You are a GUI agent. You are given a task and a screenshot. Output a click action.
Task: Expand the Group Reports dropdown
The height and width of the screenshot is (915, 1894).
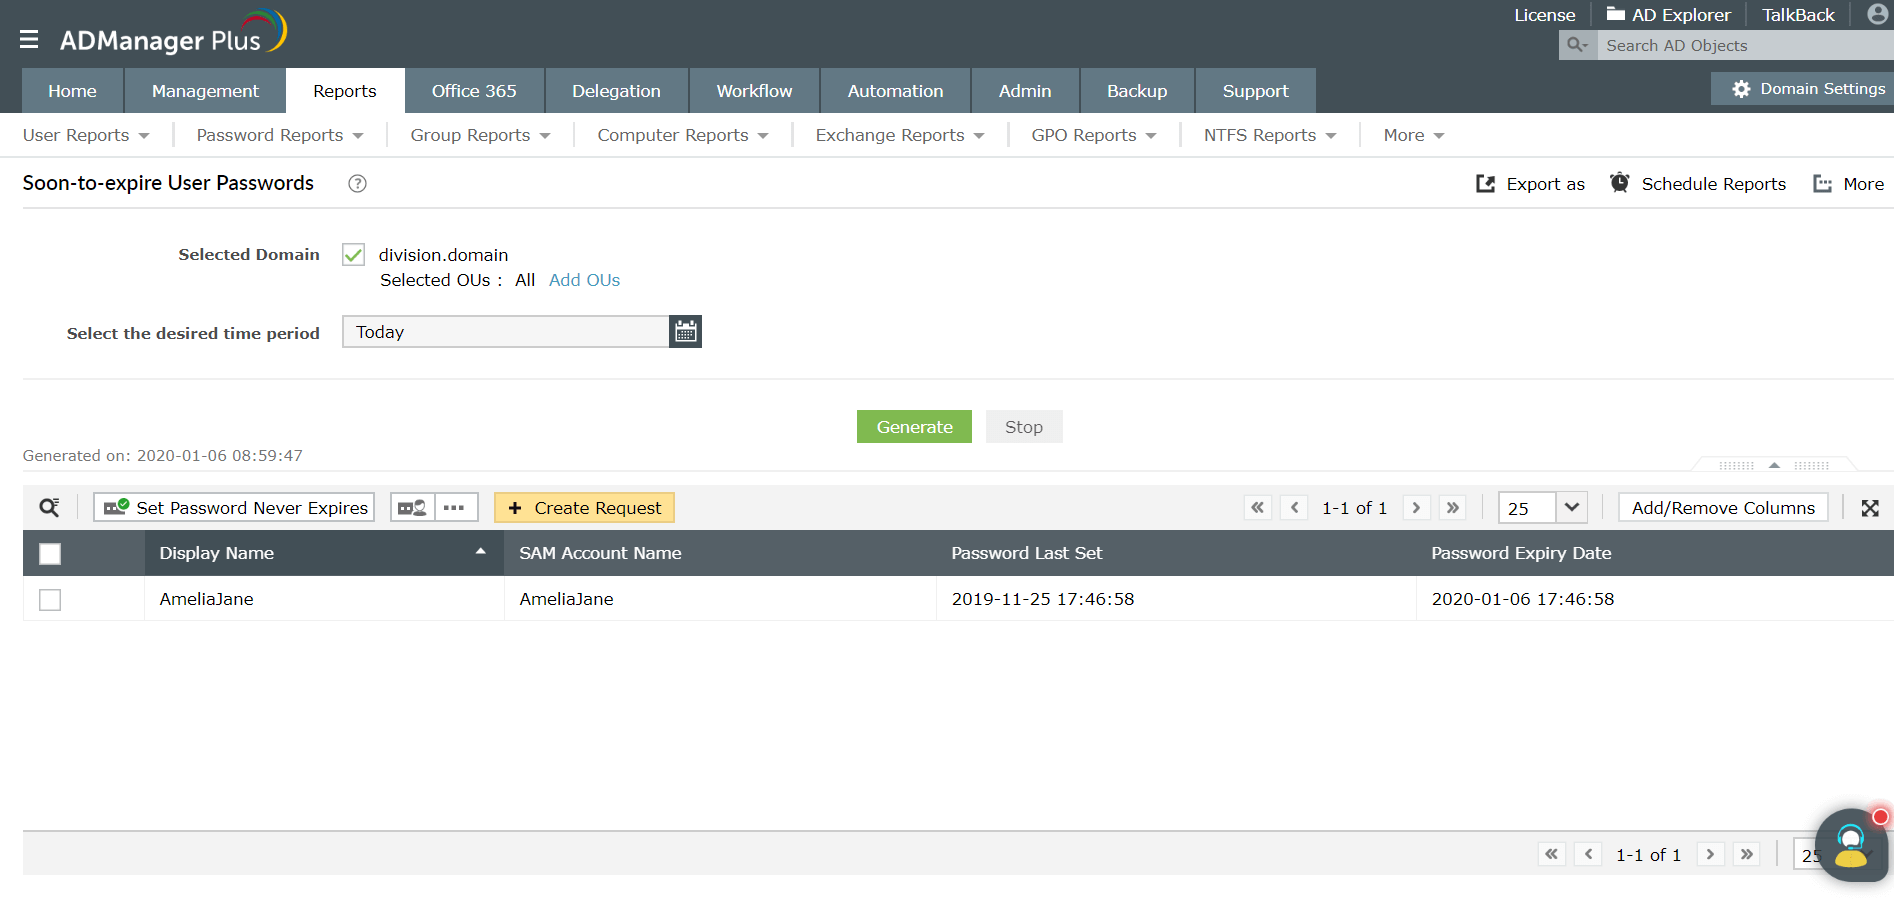click(x=480, y=135)
